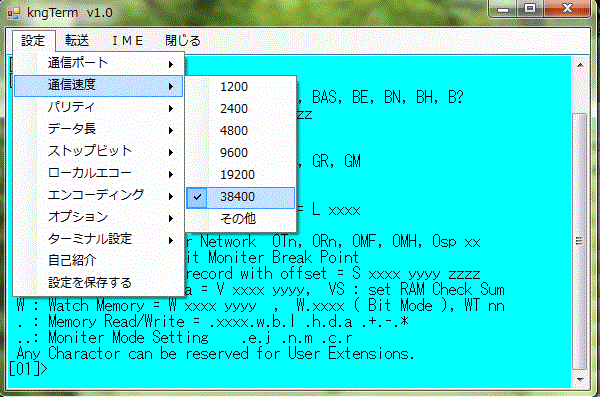Set baud rate to 19200
Viewport: 600px width, 397px height.
click(x=241, y=175)
